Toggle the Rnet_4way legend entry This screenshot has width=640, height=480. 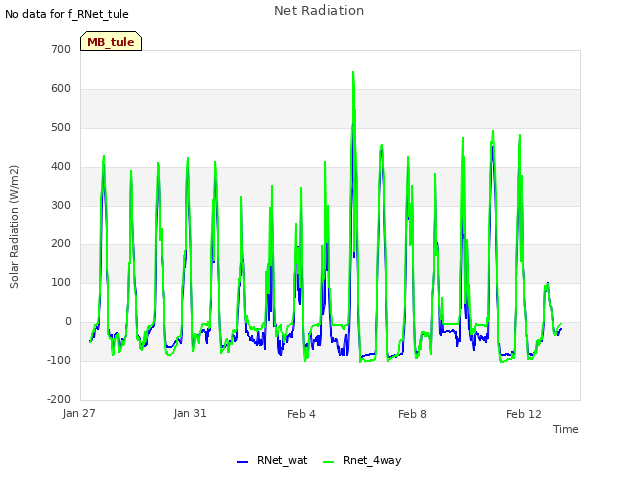point(362,460)
